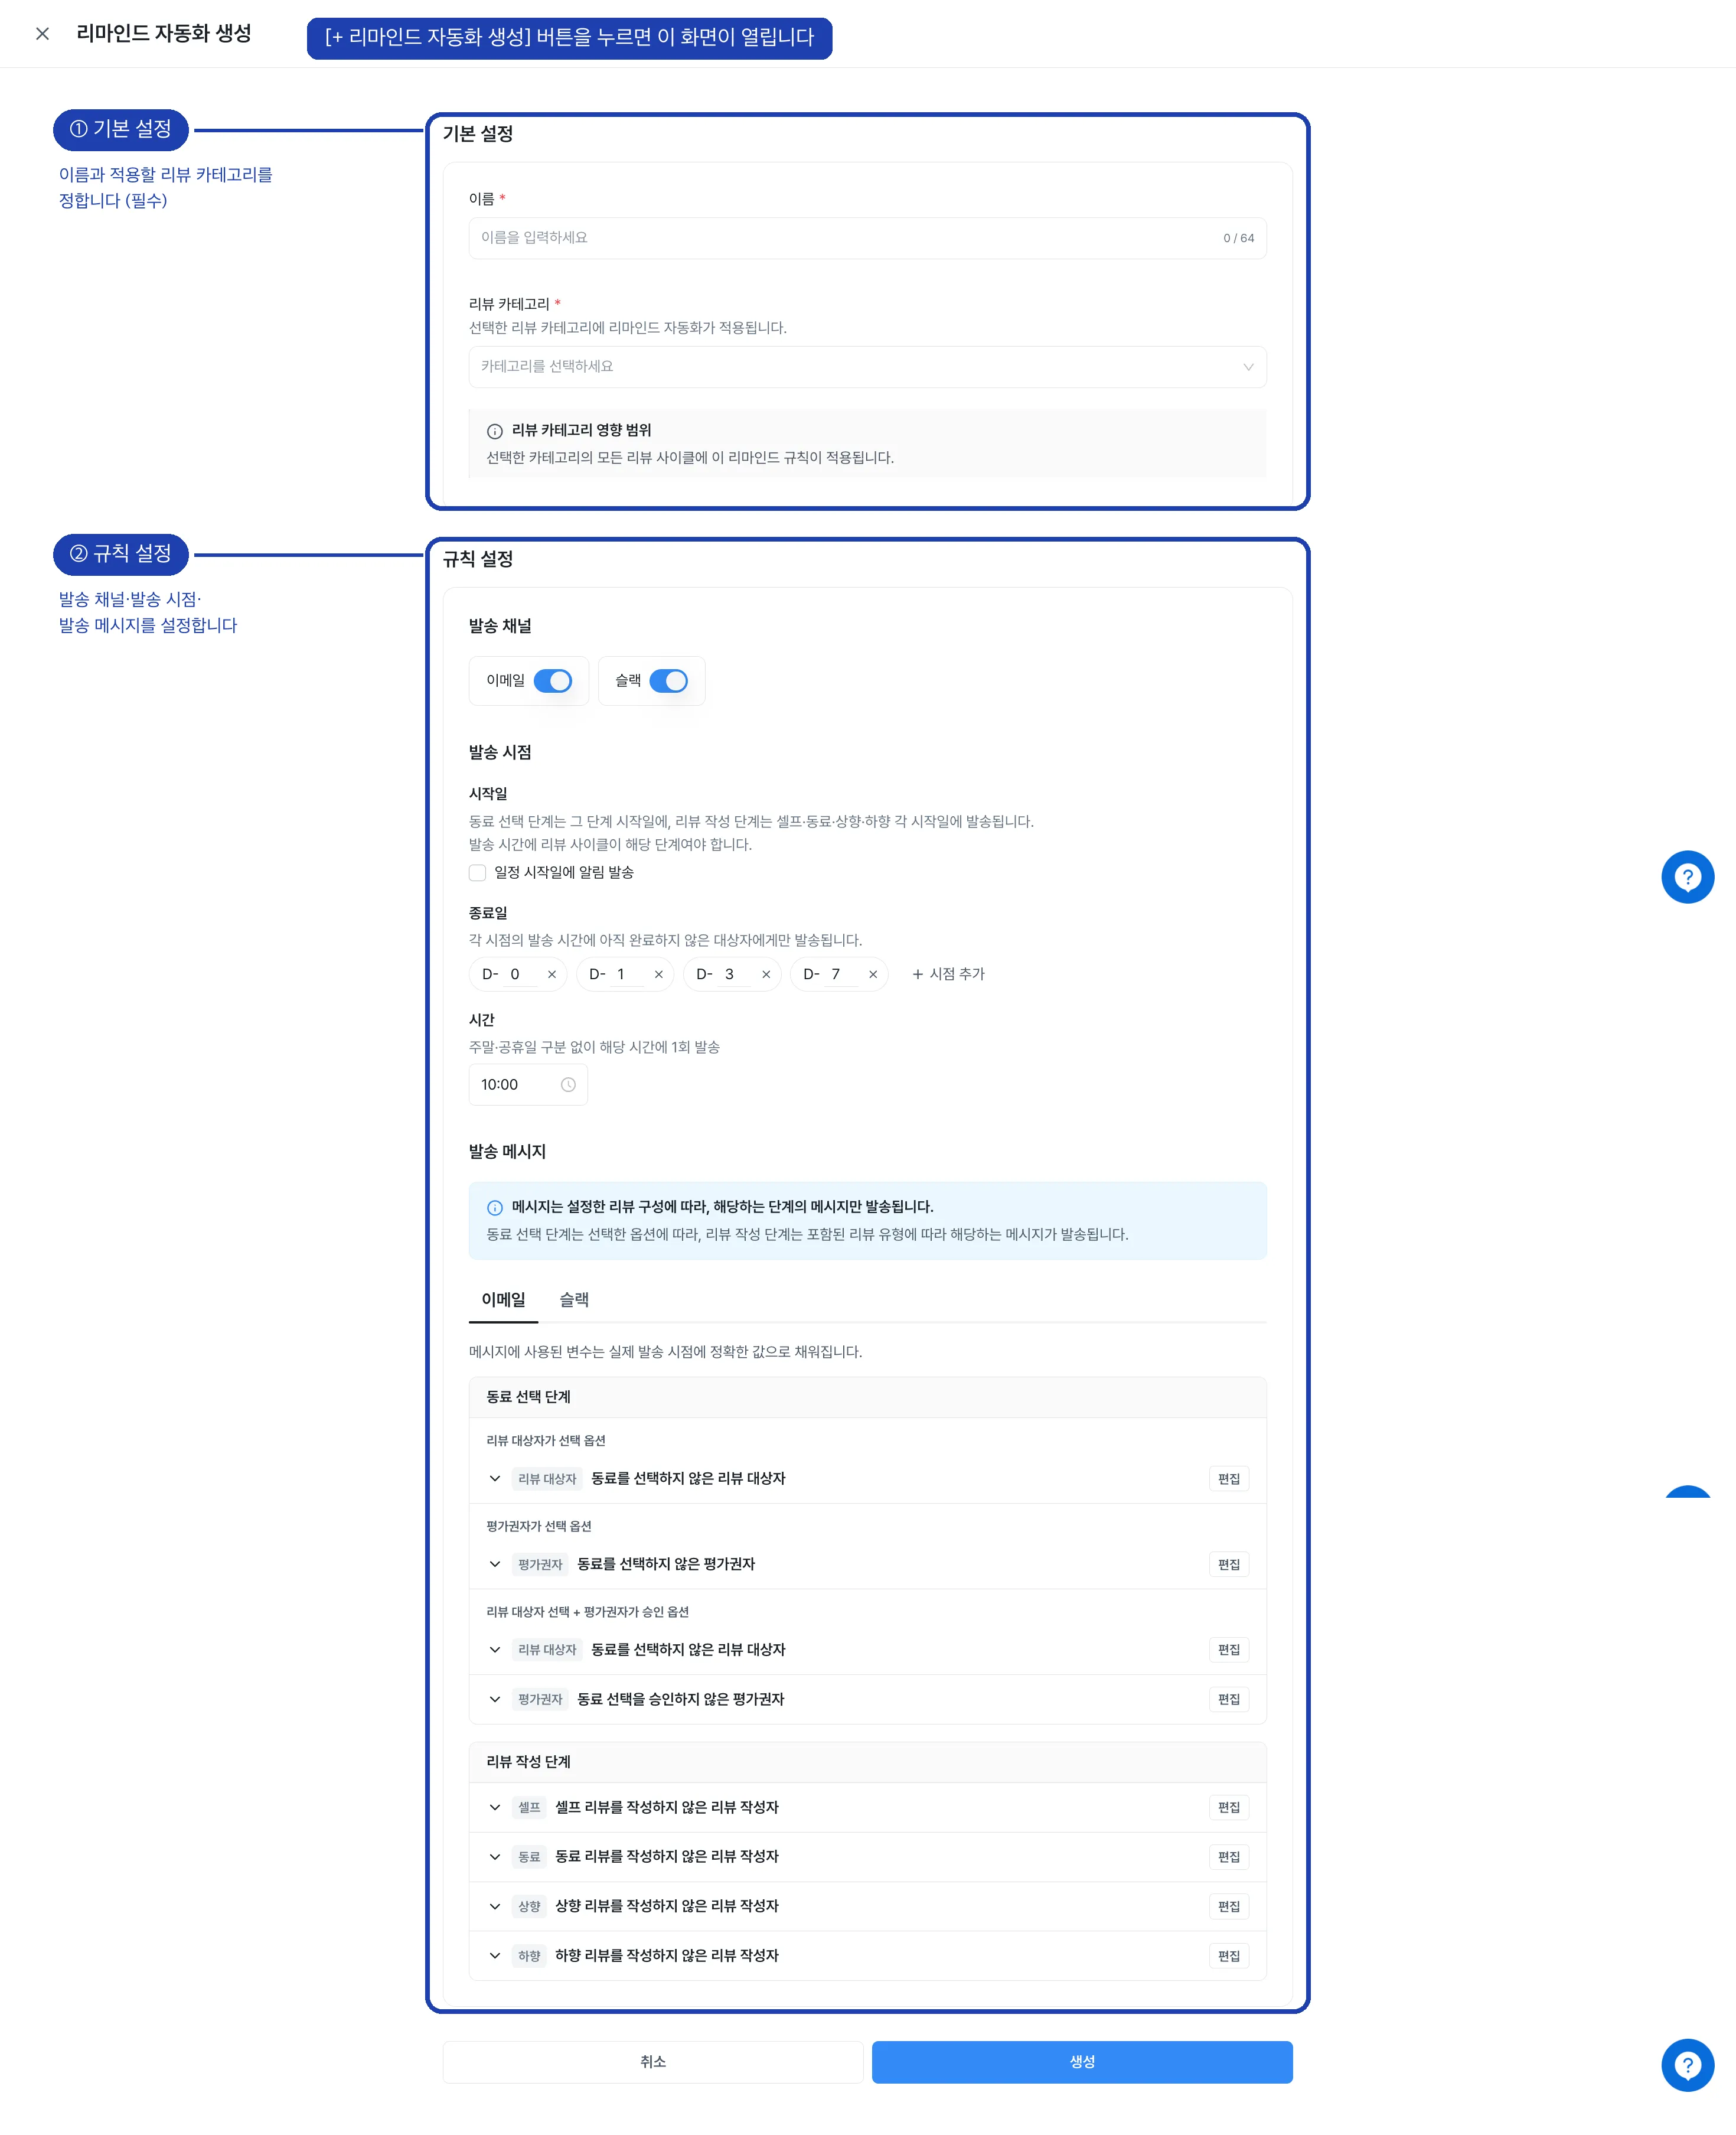Click + 시점 추가 to add timing
1736x2135 pixels.
pos(948,974)
